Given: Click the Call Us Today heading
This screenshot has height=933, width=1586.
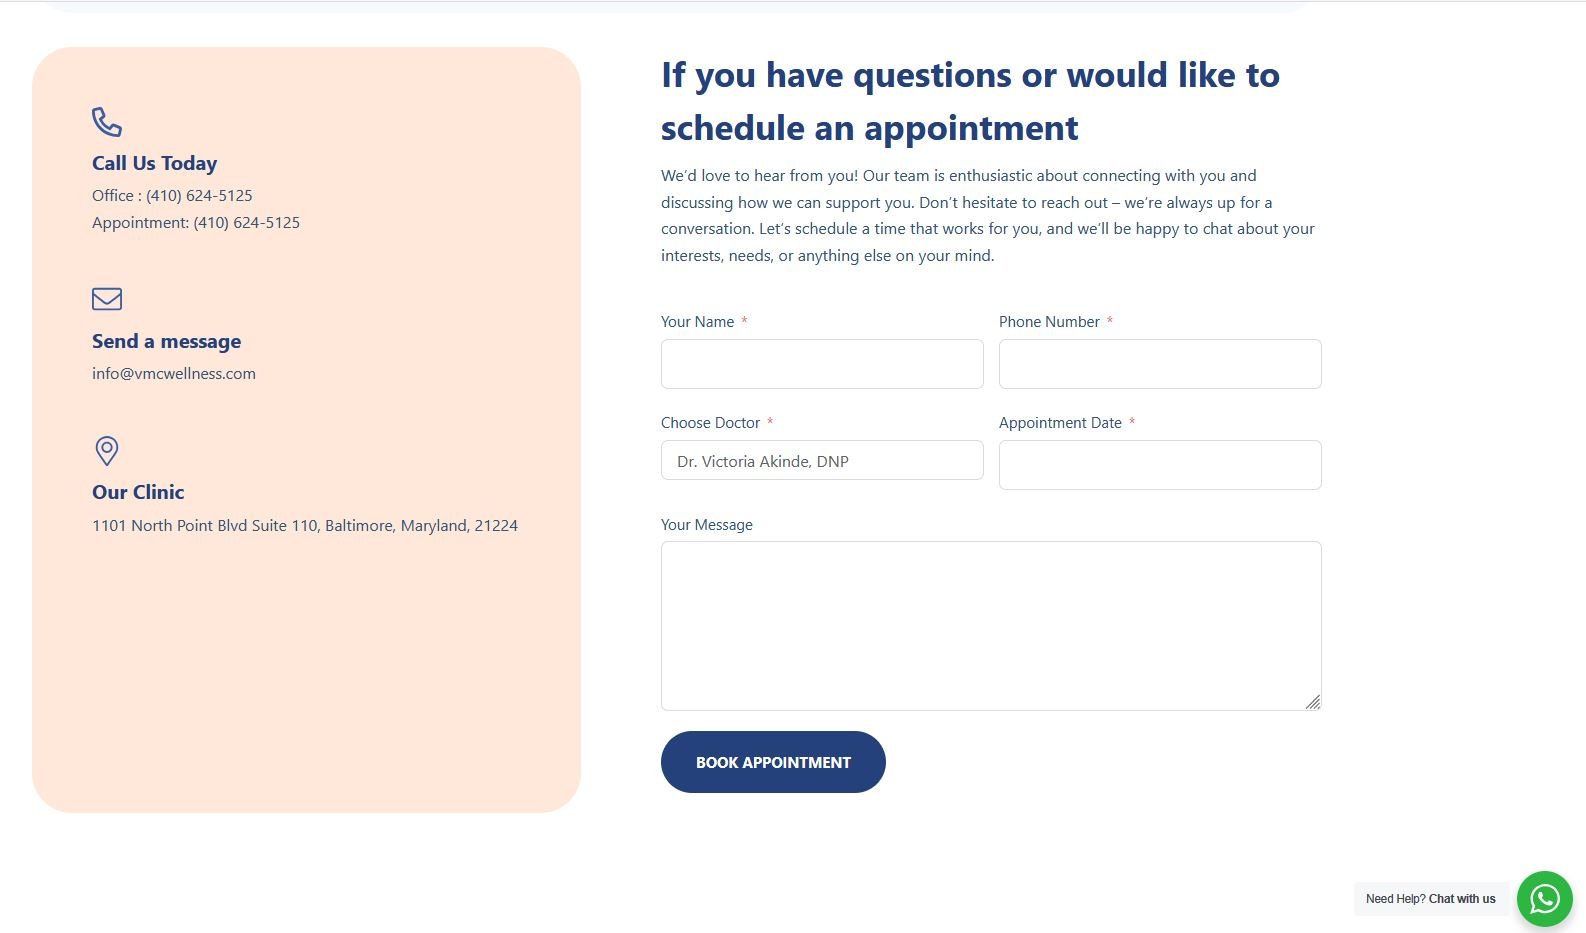Looking at the screenshot, I should [154, 164].
